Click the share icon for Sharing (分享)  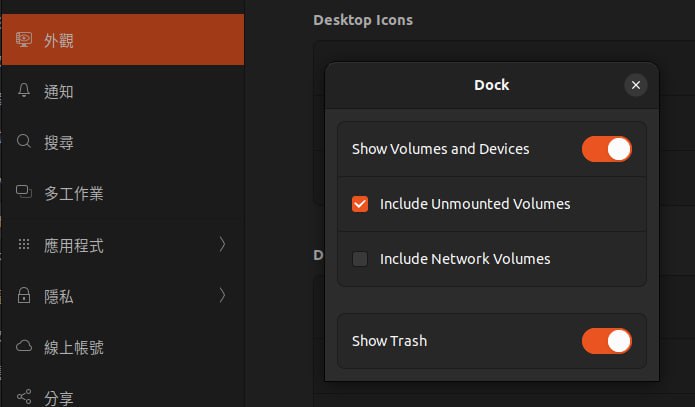[24, 397]
